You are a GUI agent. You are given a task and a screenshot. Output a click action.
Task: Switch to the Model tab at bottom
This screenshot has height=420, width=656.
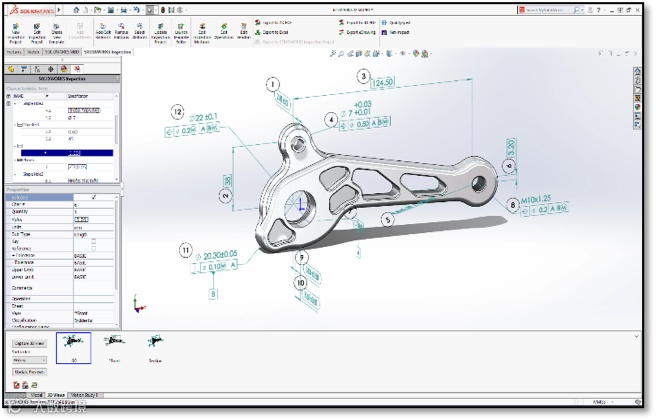pyautogui.click(x=36, y=395)
